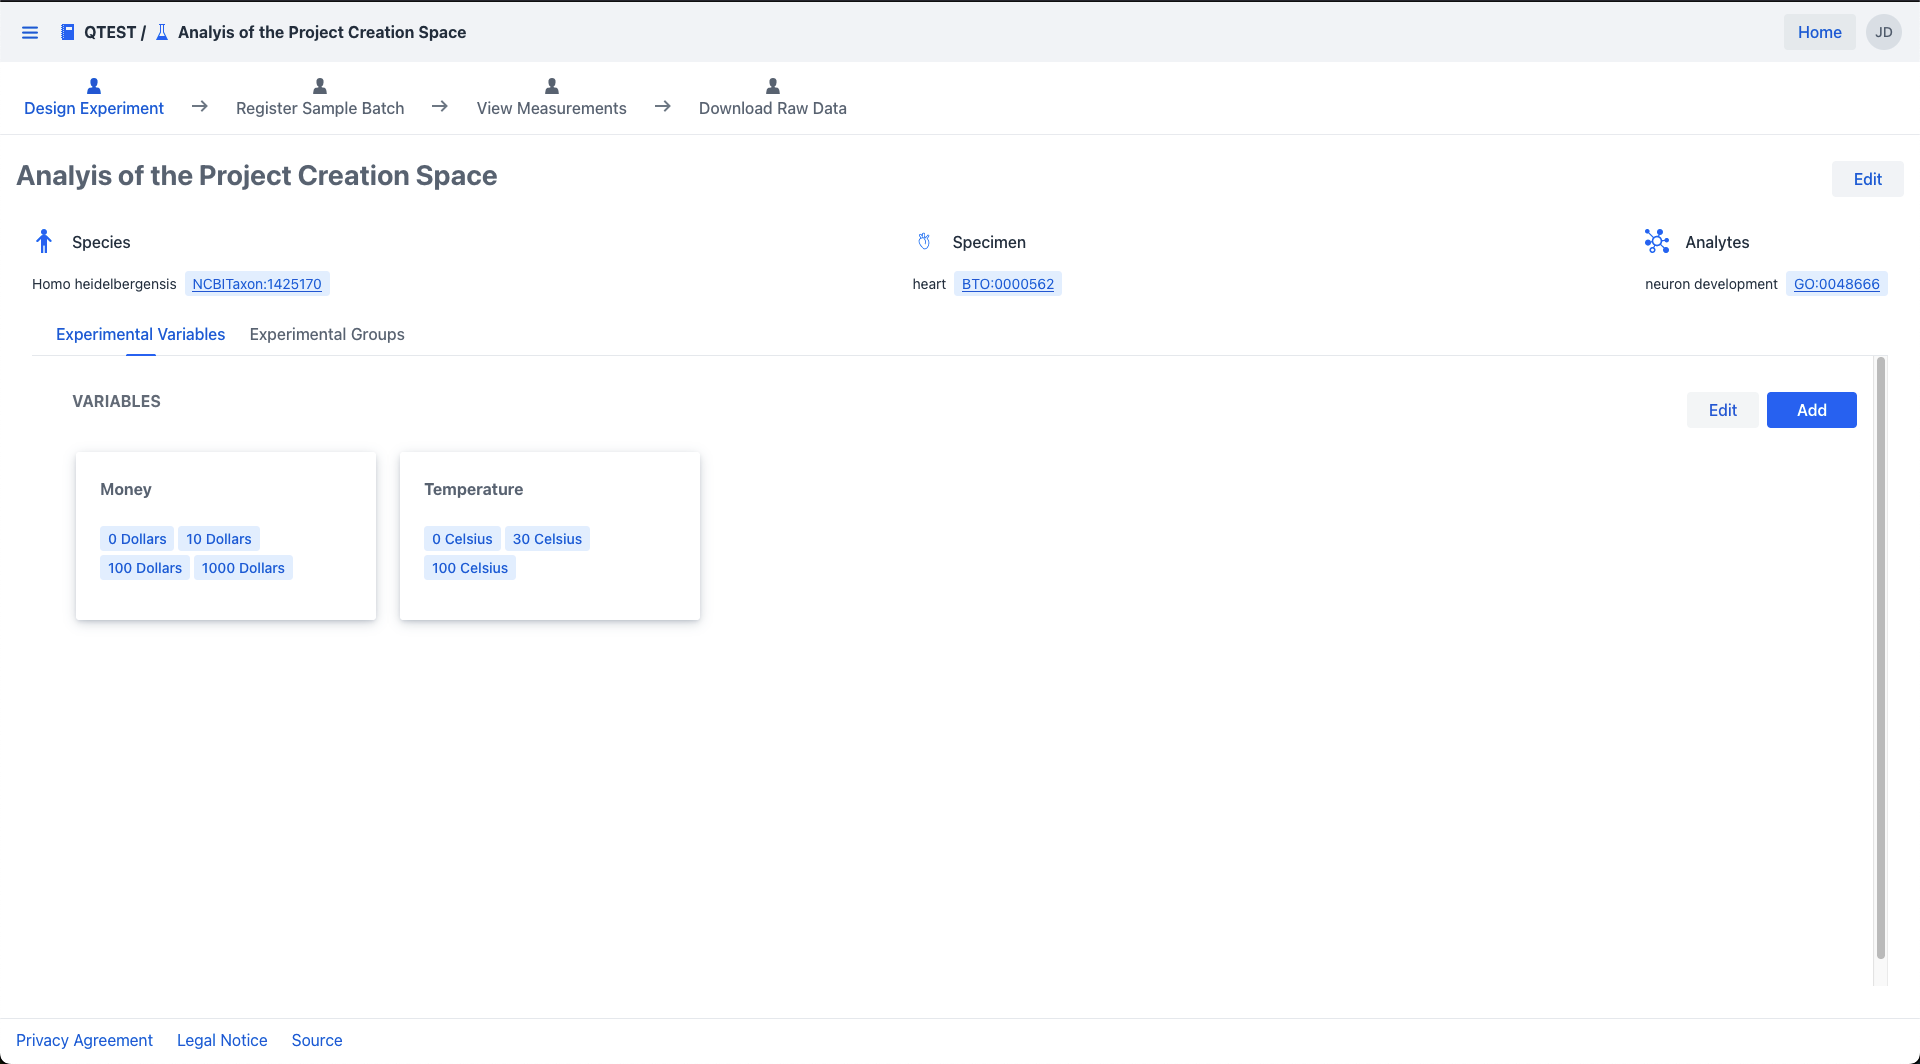
Task: Open the NCBITaxon:1425170 link
Action: pos(257,284)
